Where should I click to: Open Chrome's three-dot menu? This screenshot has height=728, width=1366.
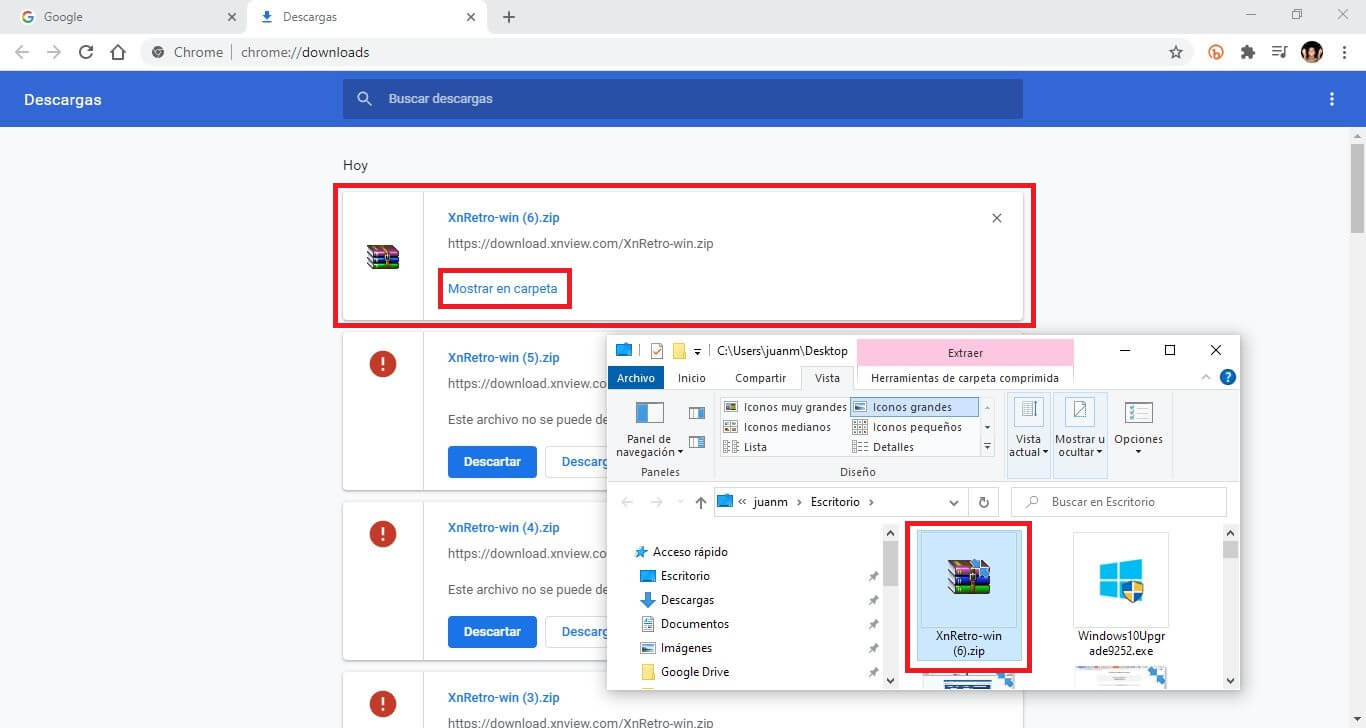click(x=1344, y=53)
